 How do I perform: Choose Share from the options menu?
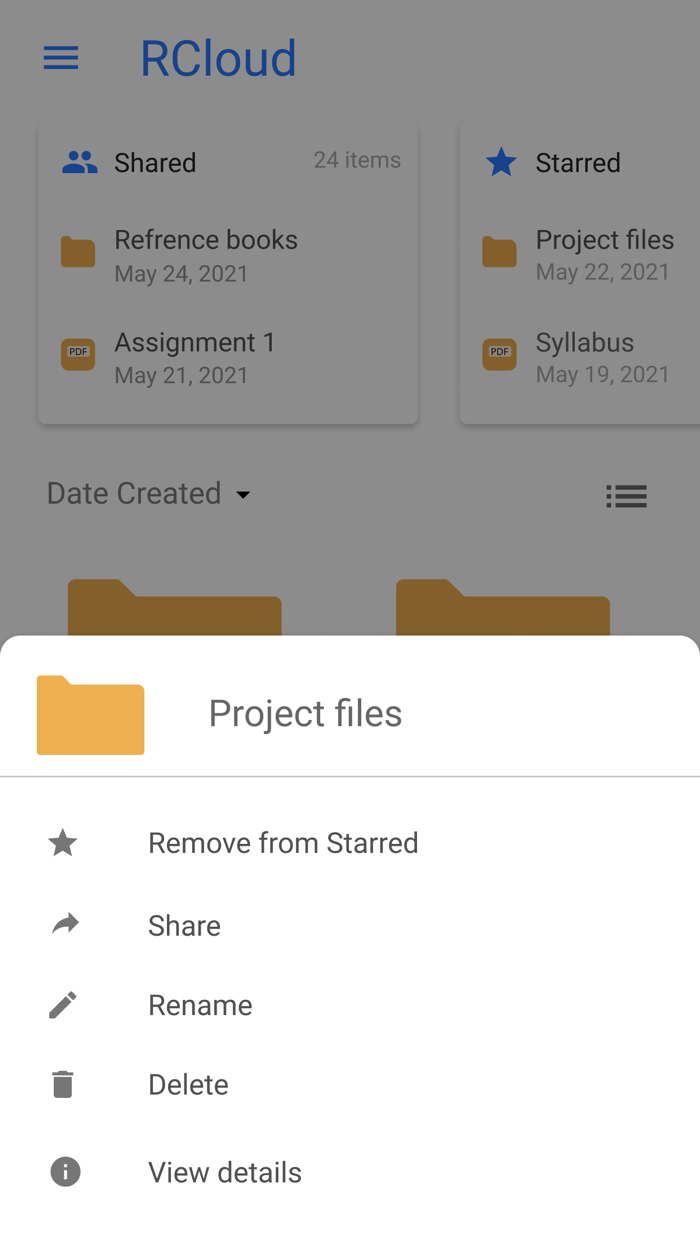(184, 925)
